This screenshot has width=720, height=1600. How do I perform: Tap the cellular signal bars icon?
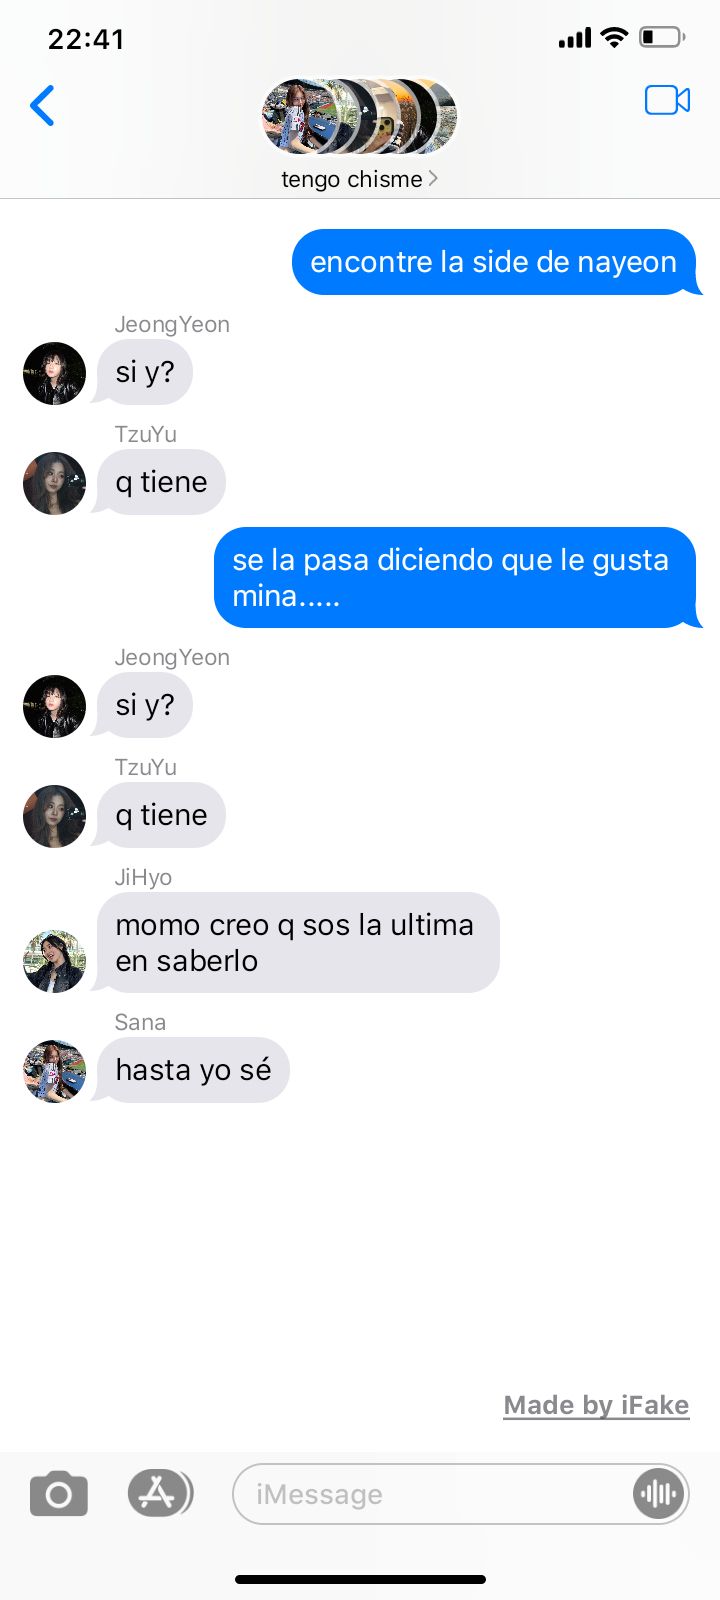[575, 39]
